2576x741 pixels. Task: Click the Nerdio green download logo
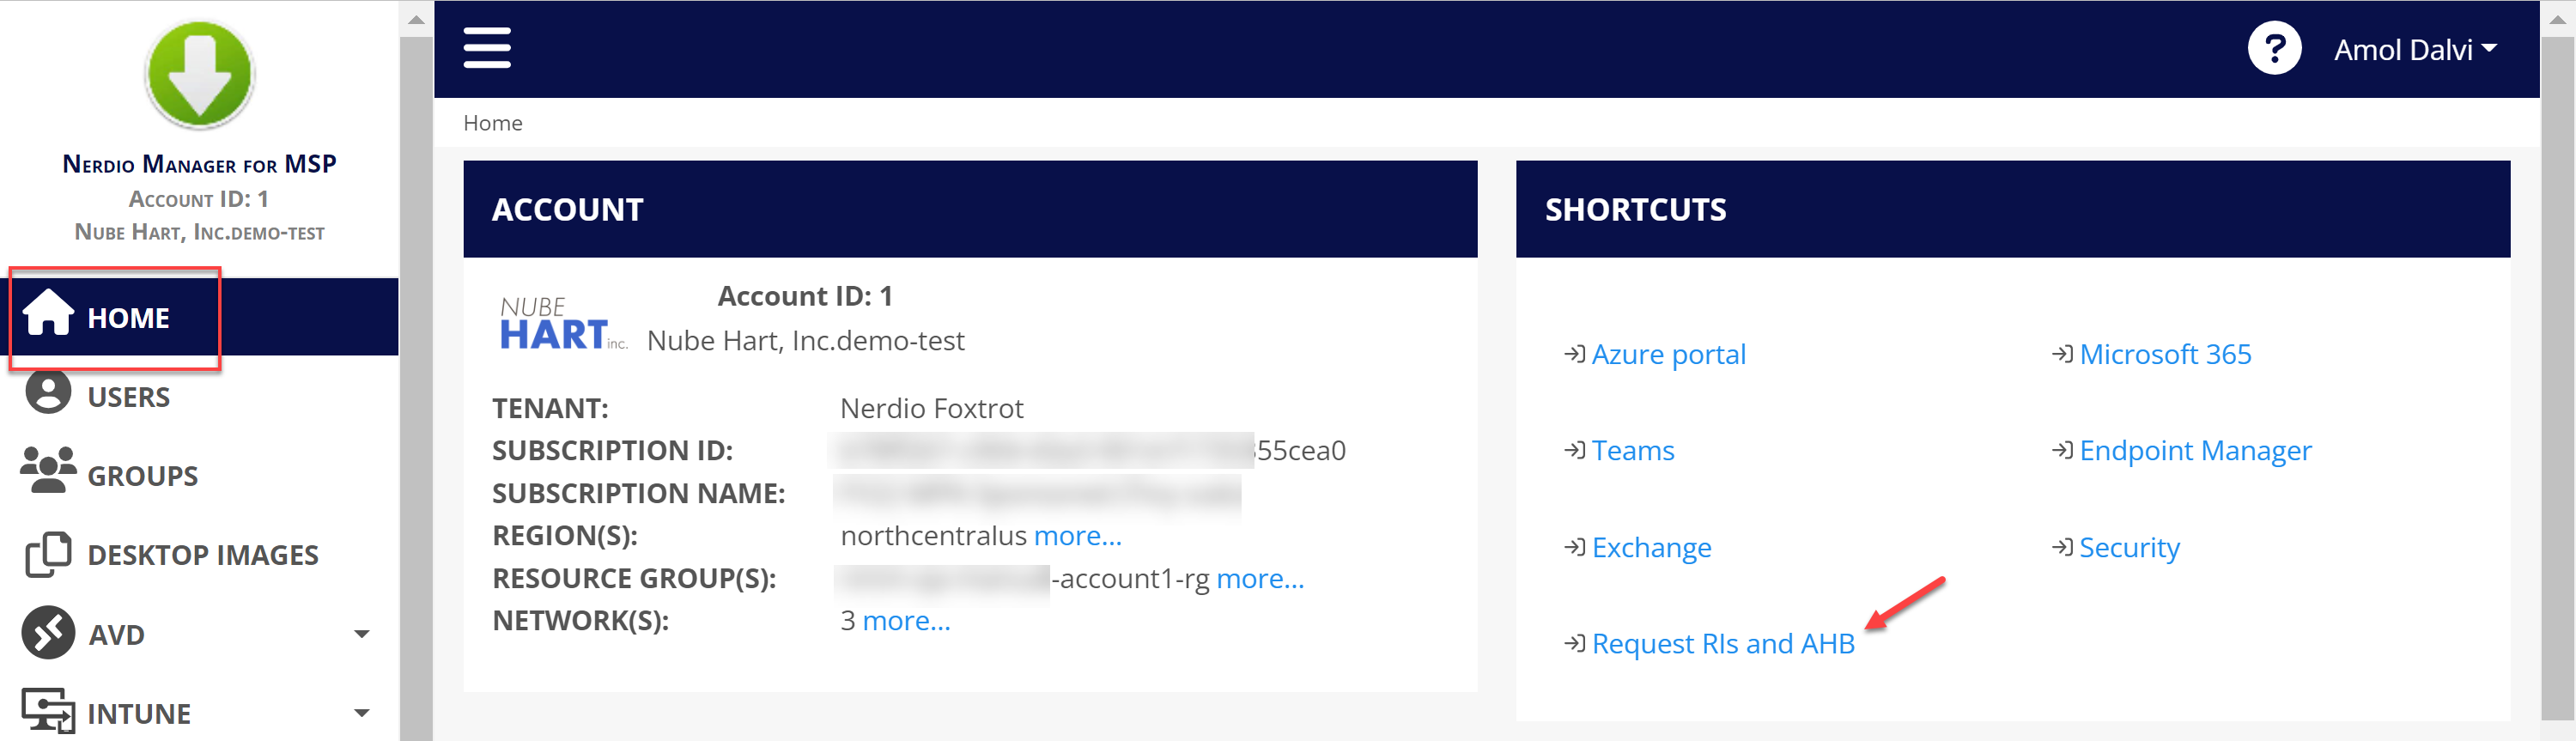(199, 74)
